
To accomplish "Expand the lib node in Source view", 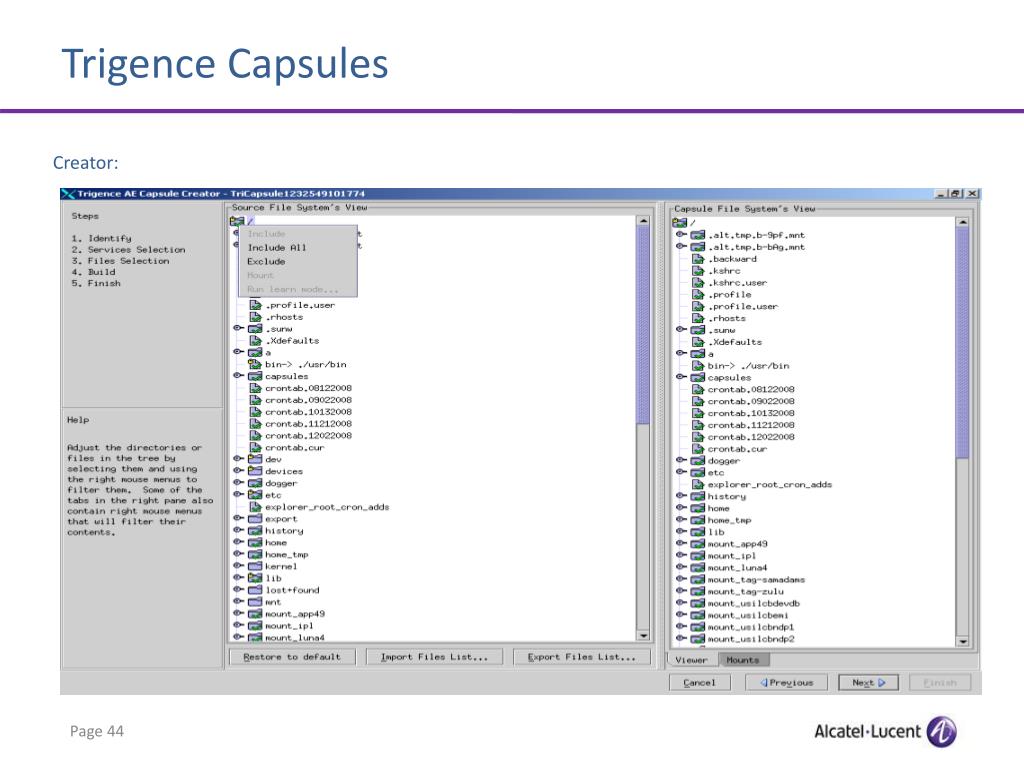I will tap(238, 577).
